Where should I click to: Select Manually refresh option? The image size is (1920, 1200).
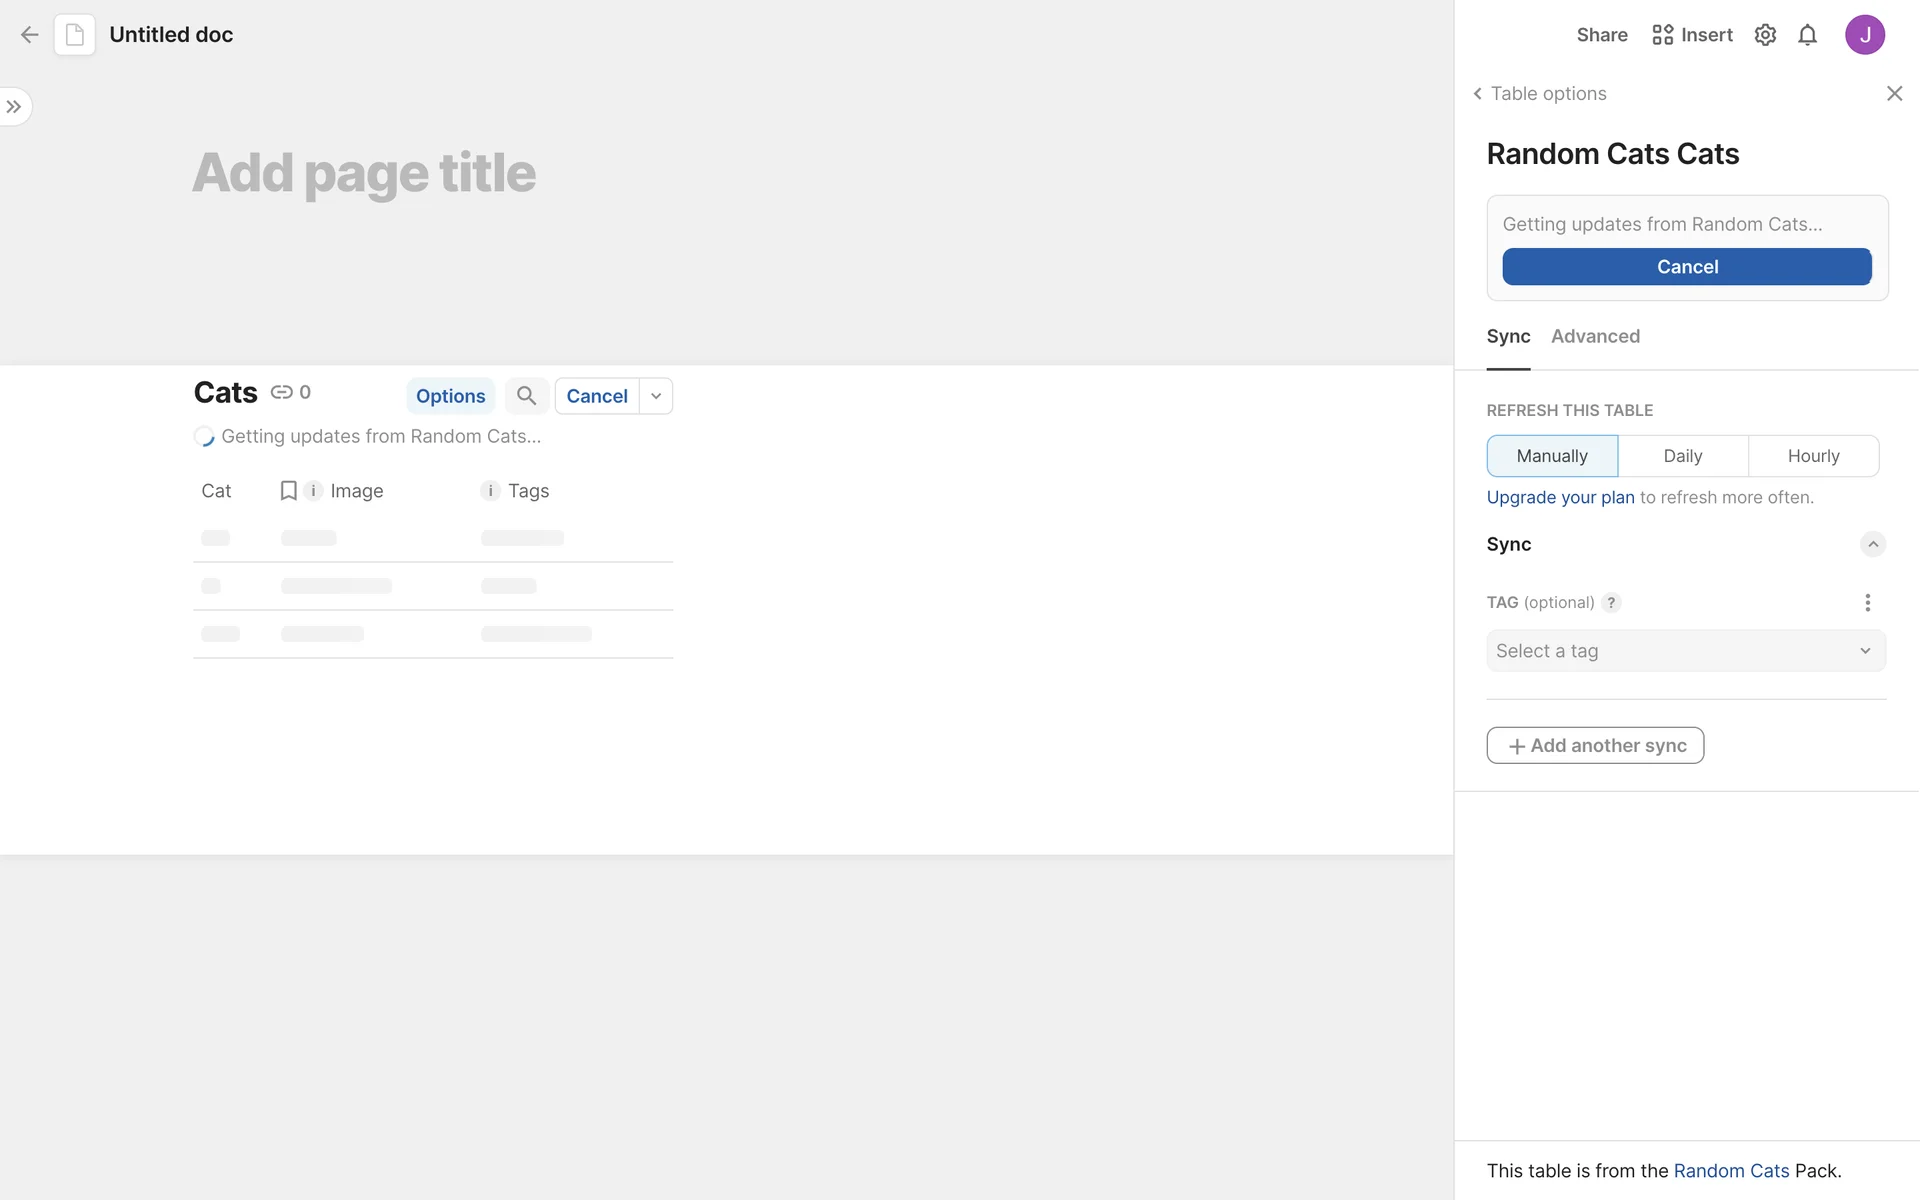click(x=1551, y=456)
